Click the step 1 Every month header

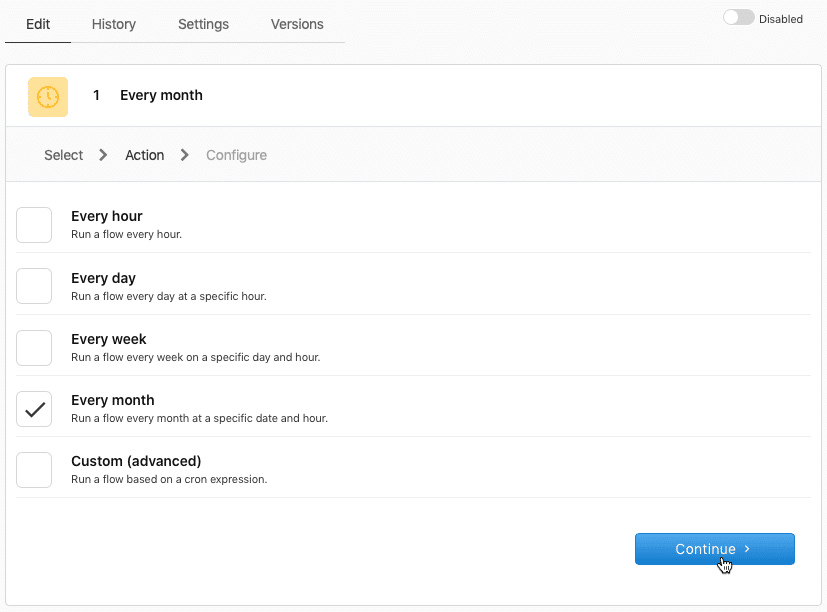pos(161,96)
